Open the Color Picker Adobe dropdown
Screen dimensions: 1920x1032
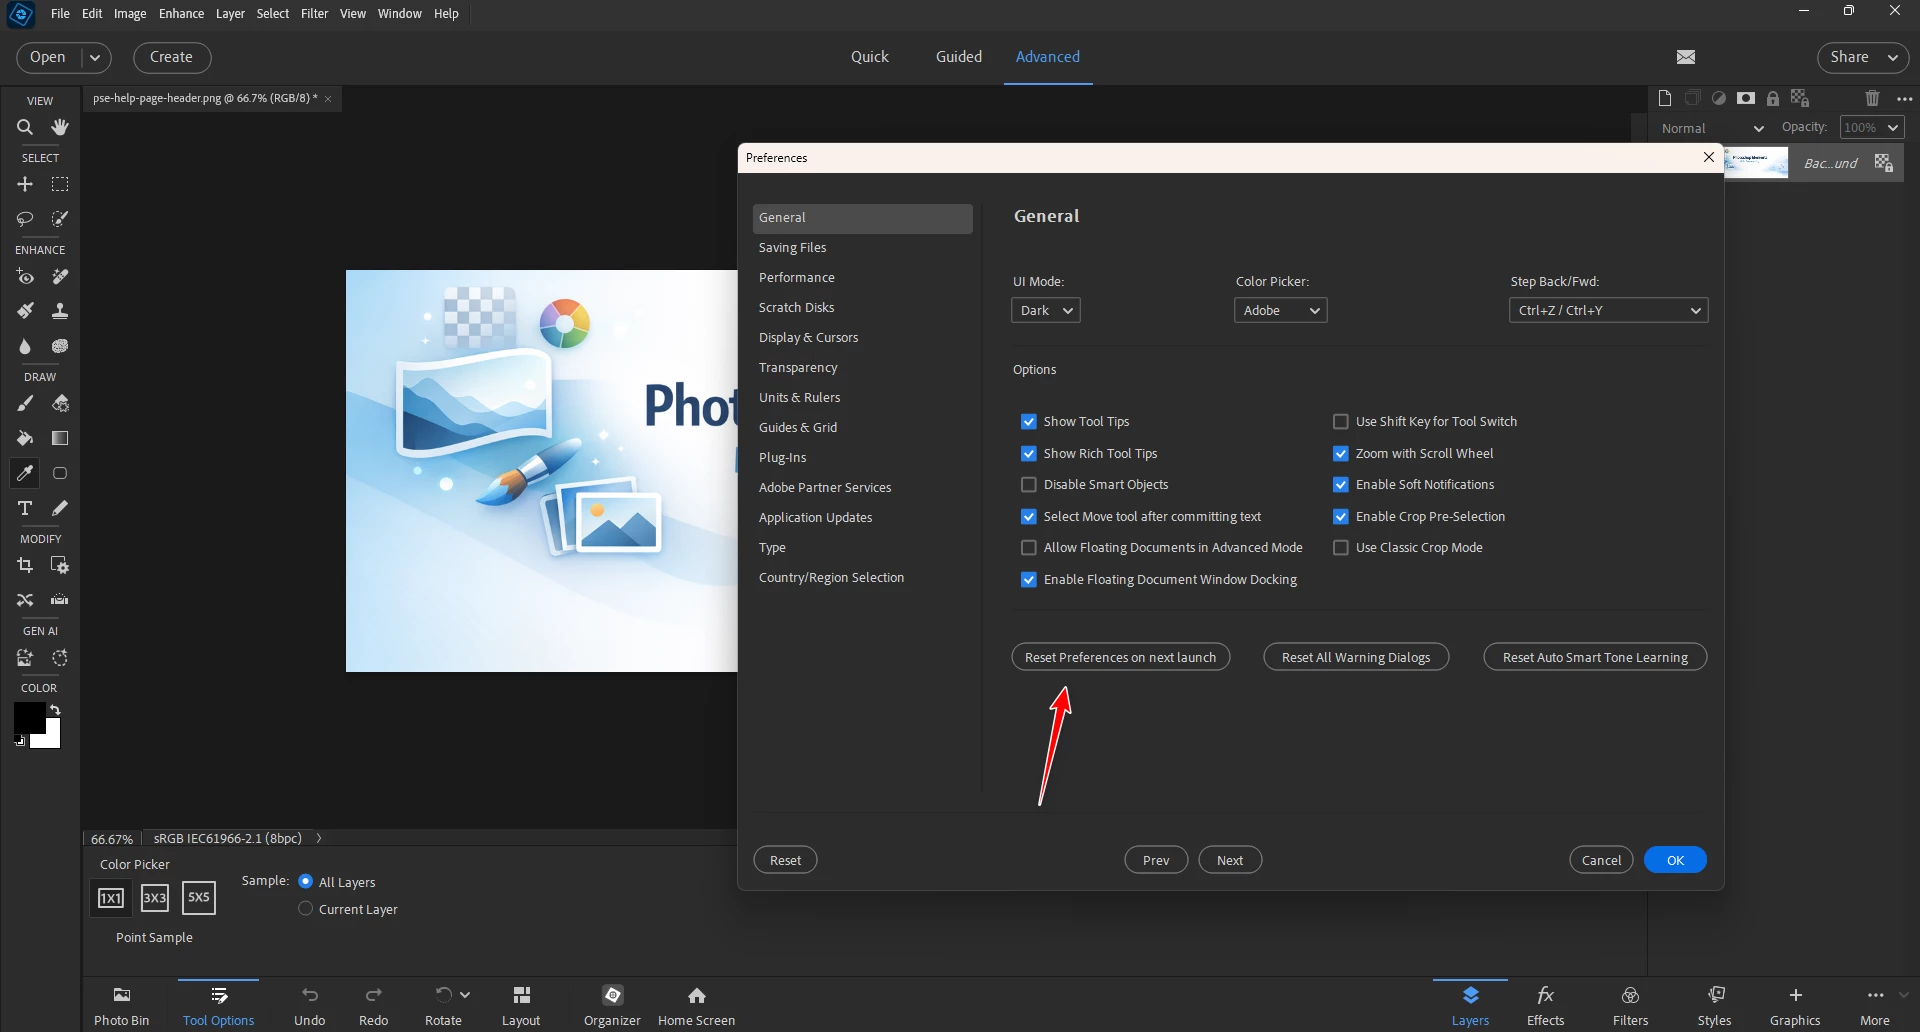tap(1280, 310)
